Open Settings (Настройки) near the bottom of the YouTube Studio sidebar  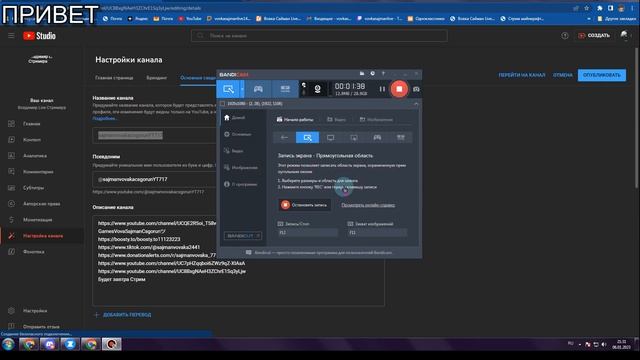35,311
